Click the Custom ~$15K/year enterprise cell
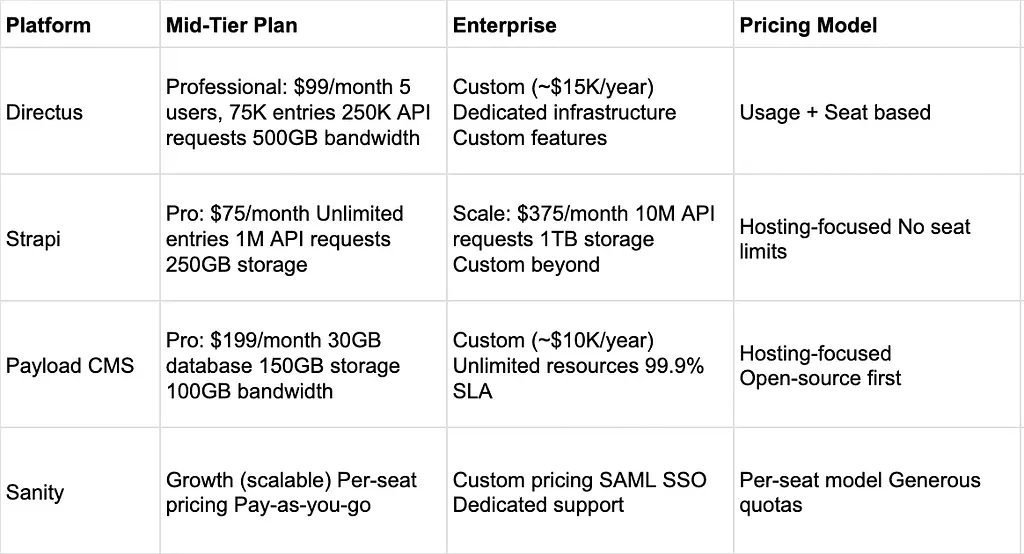Viewport: 1024px width, 554px height. (564, 112)
